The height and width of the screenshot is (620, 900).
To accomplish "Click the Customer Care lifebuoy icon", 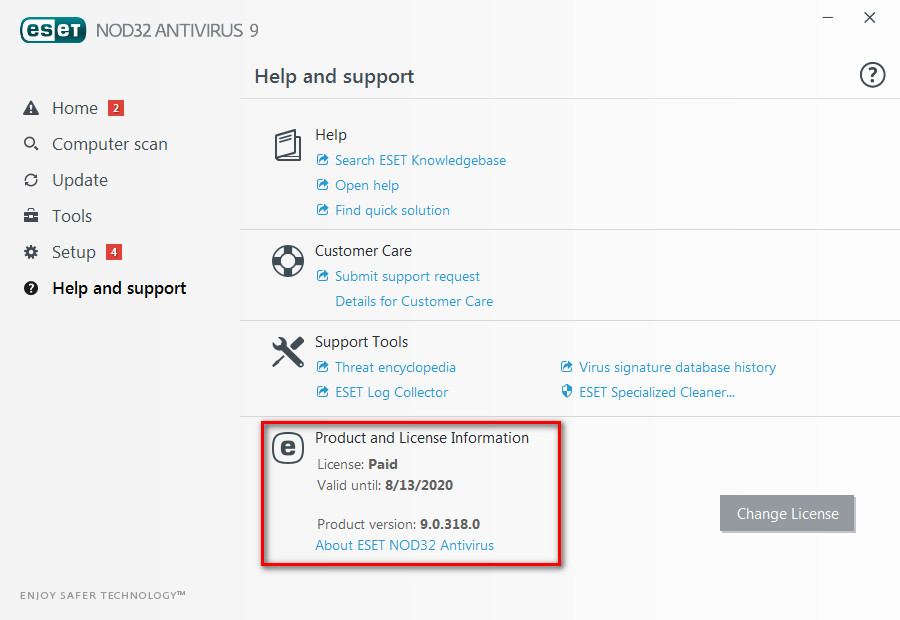I will click(288, 261).
